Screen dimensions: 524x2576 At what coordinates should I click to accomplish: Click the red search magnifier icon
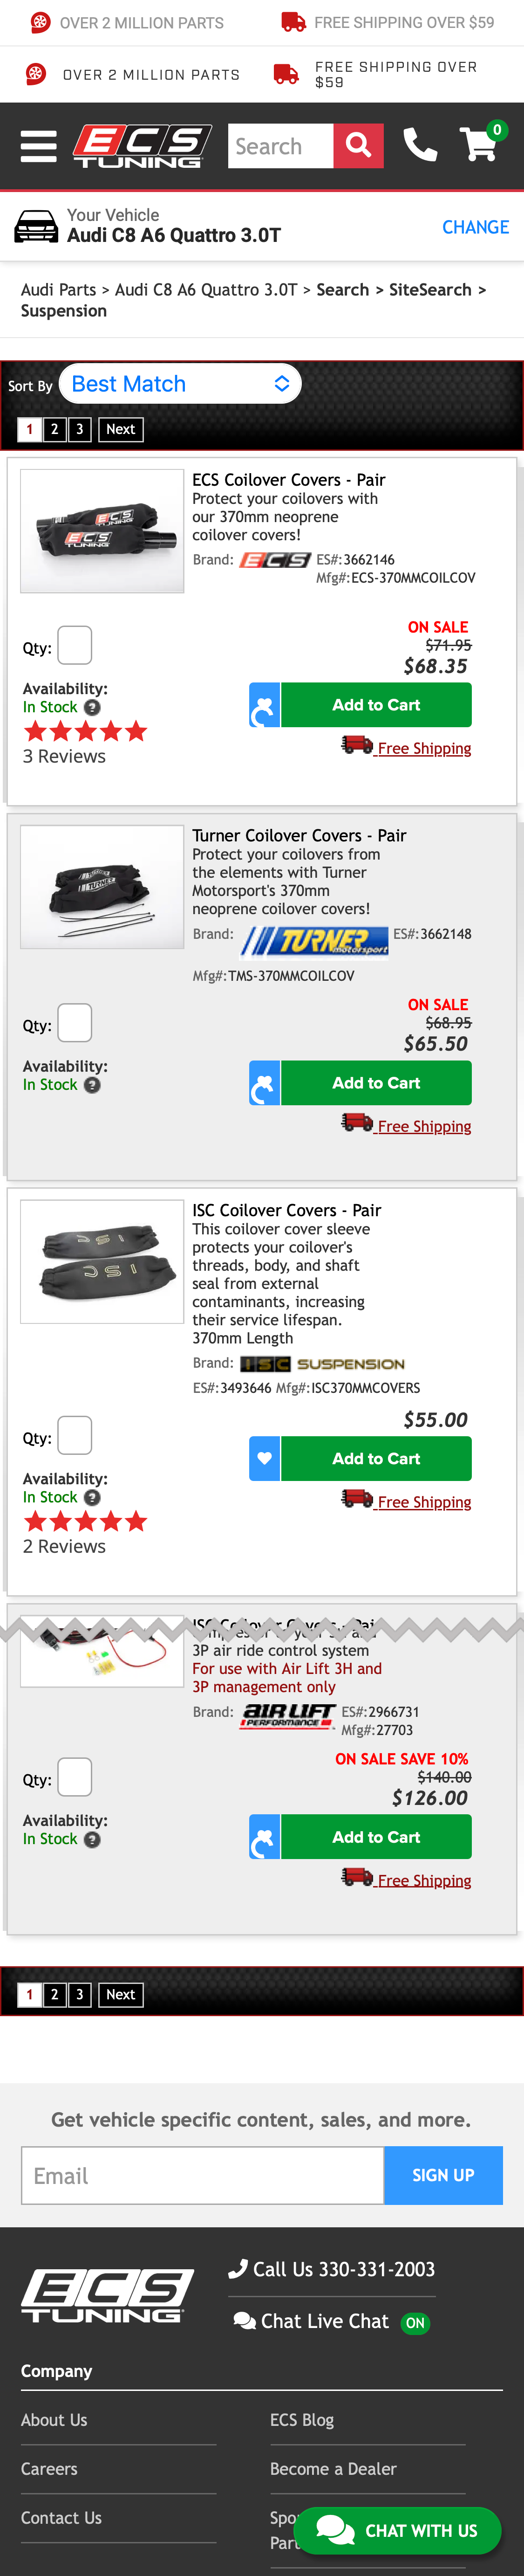coord(359,145)
